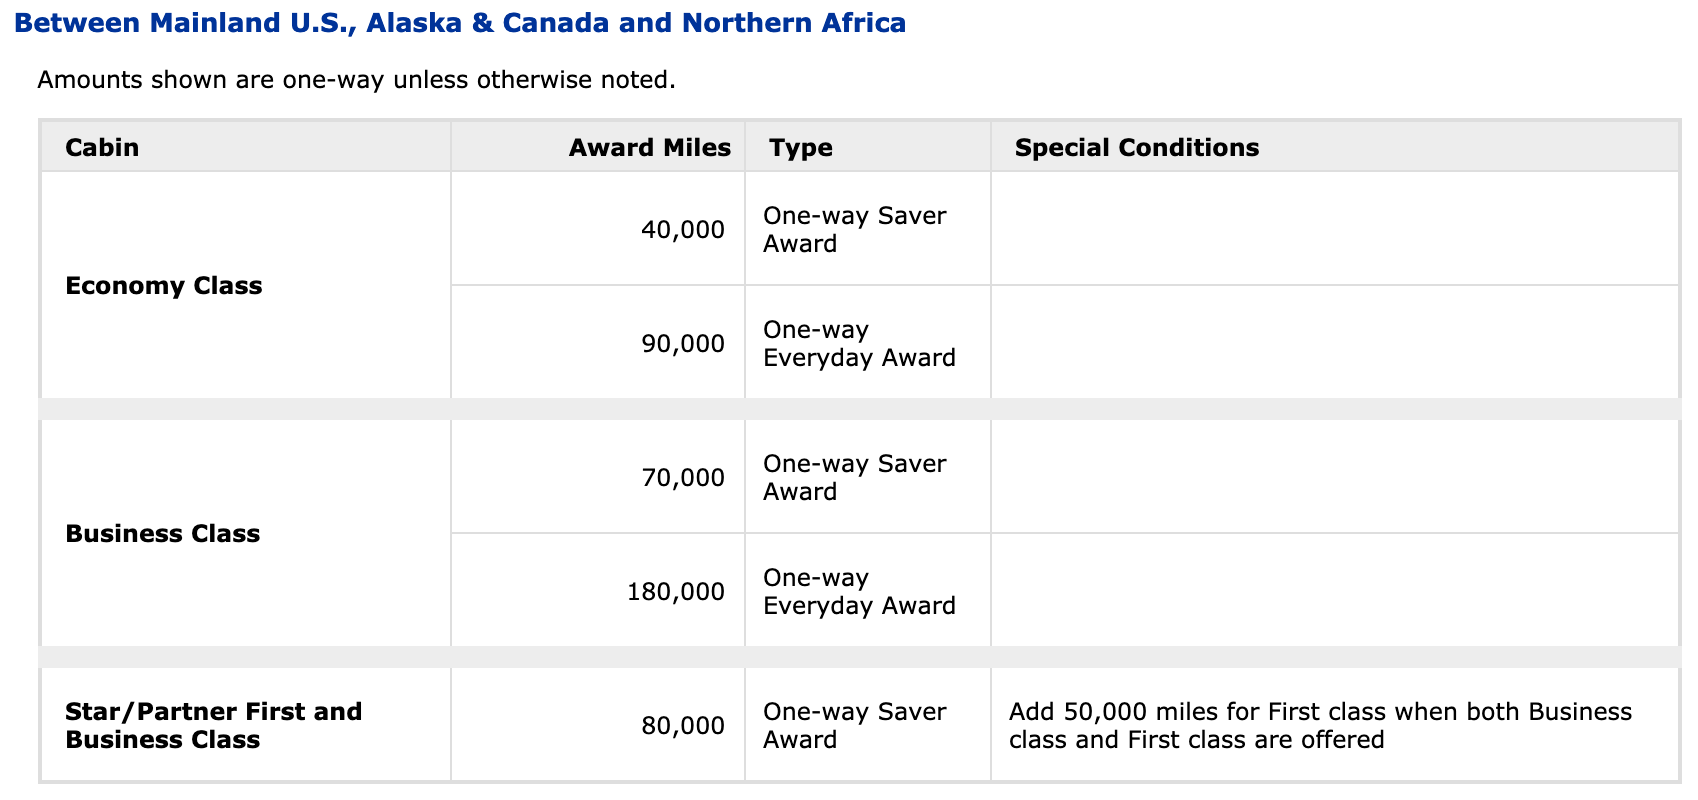Click the Special Conditions column header
Screen dimensions: 1698x800
[x=1136, y=148]
